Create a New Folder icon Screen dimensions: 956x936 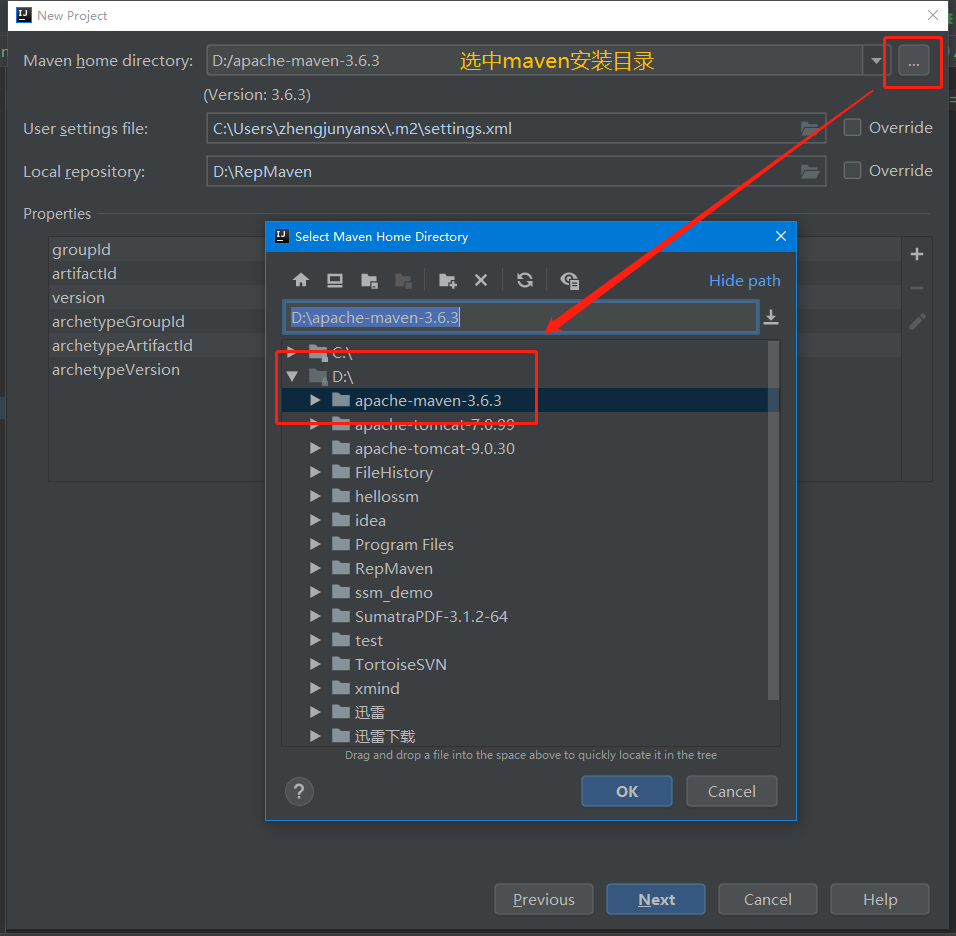click(x=448, y=280)
